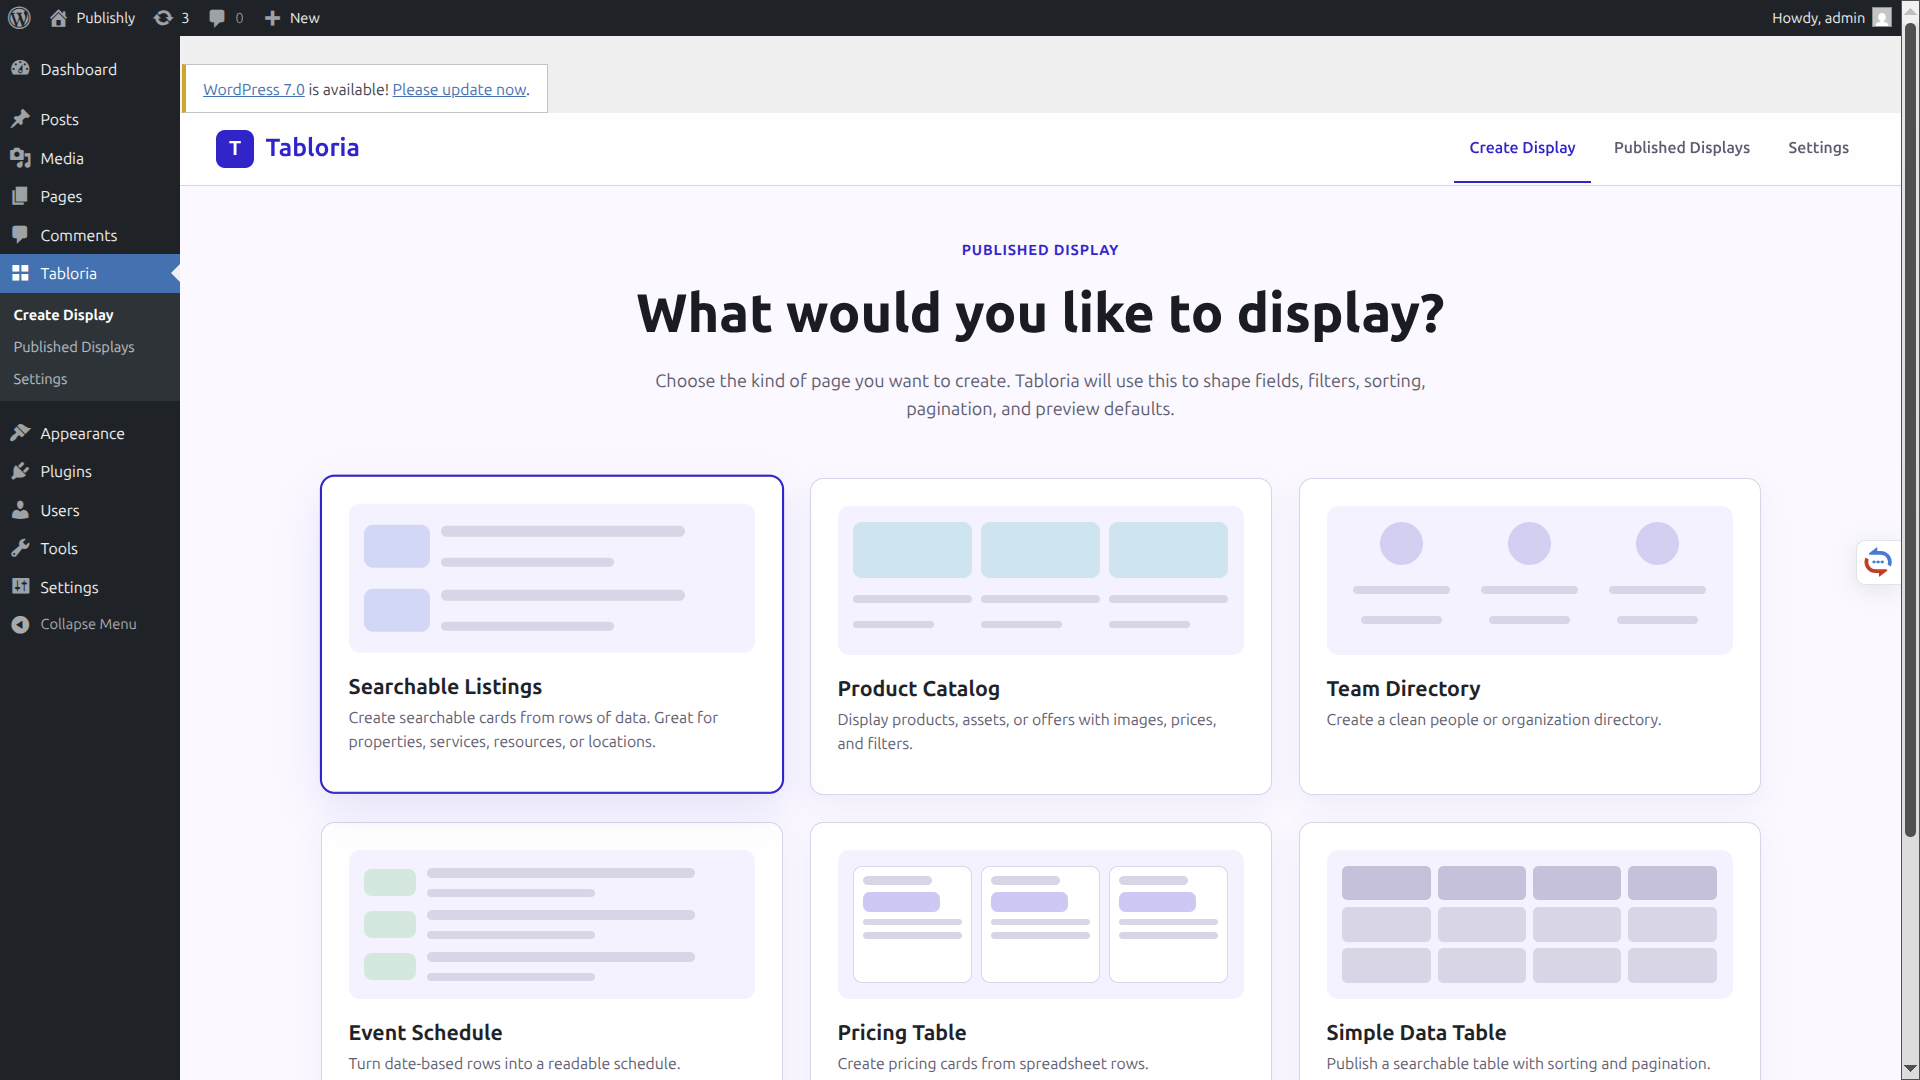Click the Please update now link
1920x1080 pixels.
coord(459,90)
